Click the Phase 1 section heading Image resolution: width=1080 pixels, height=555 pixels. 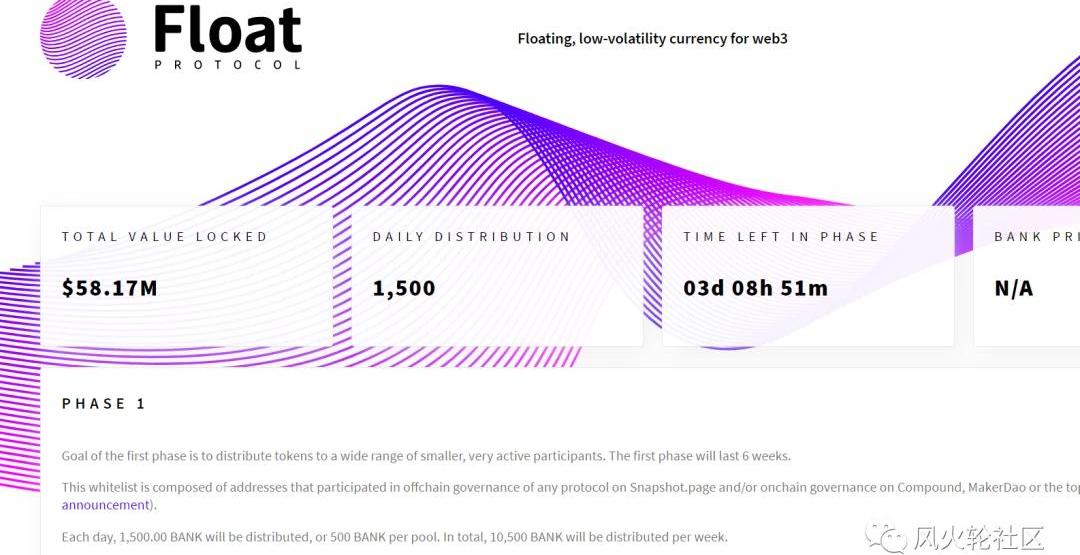[x=104, y=403]
